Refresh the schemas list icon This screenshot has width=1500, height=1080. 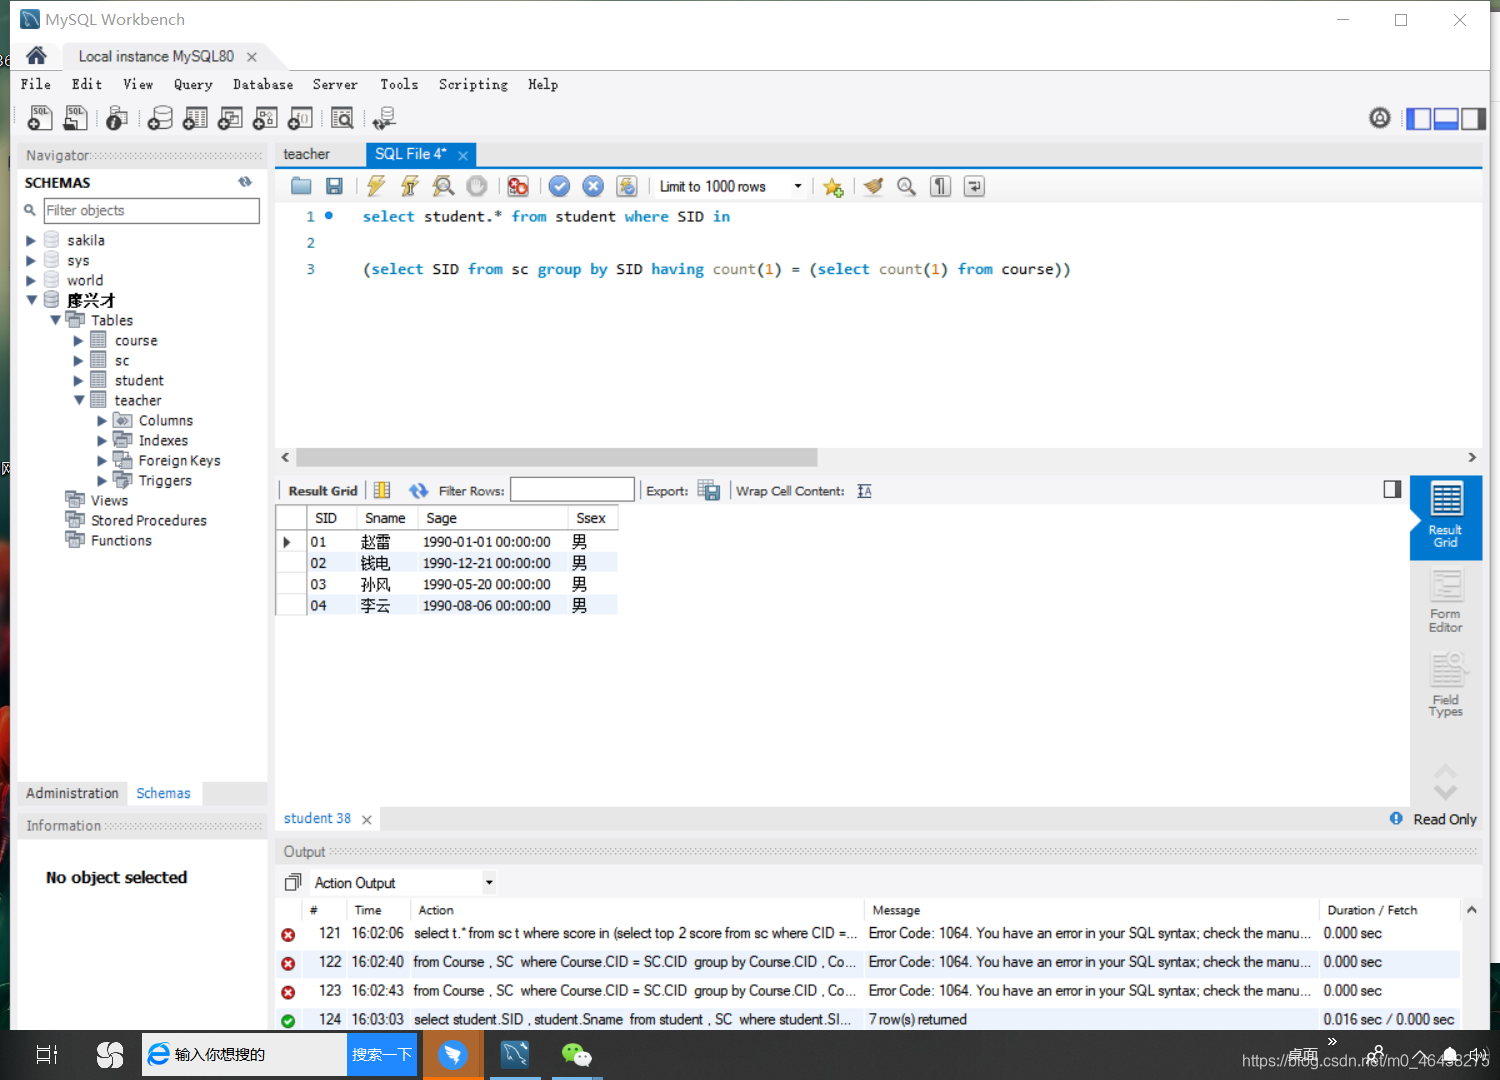click(245, 182)
